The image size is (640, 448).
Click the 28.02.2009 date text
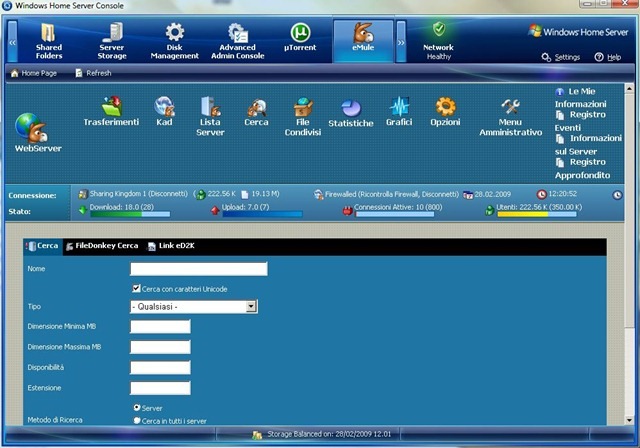[492, 194]
